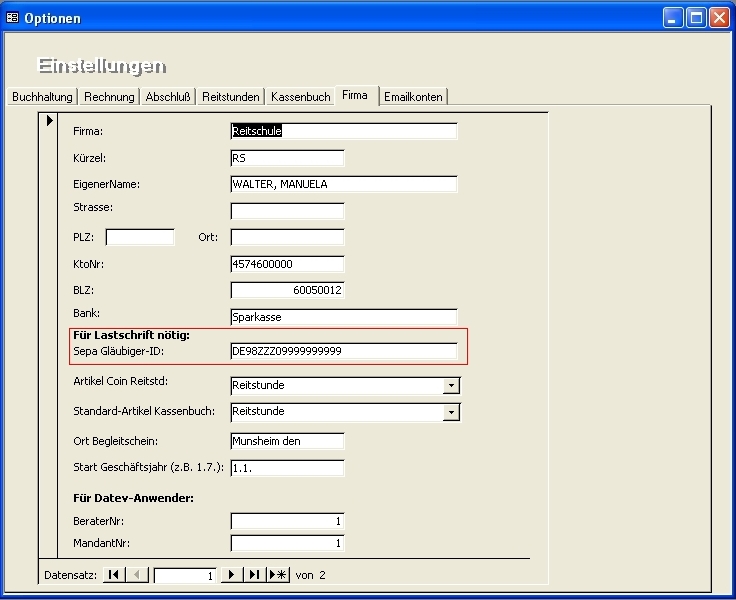
Task: Click the 'Einstellungen' title text
Action: click(102, 66)
